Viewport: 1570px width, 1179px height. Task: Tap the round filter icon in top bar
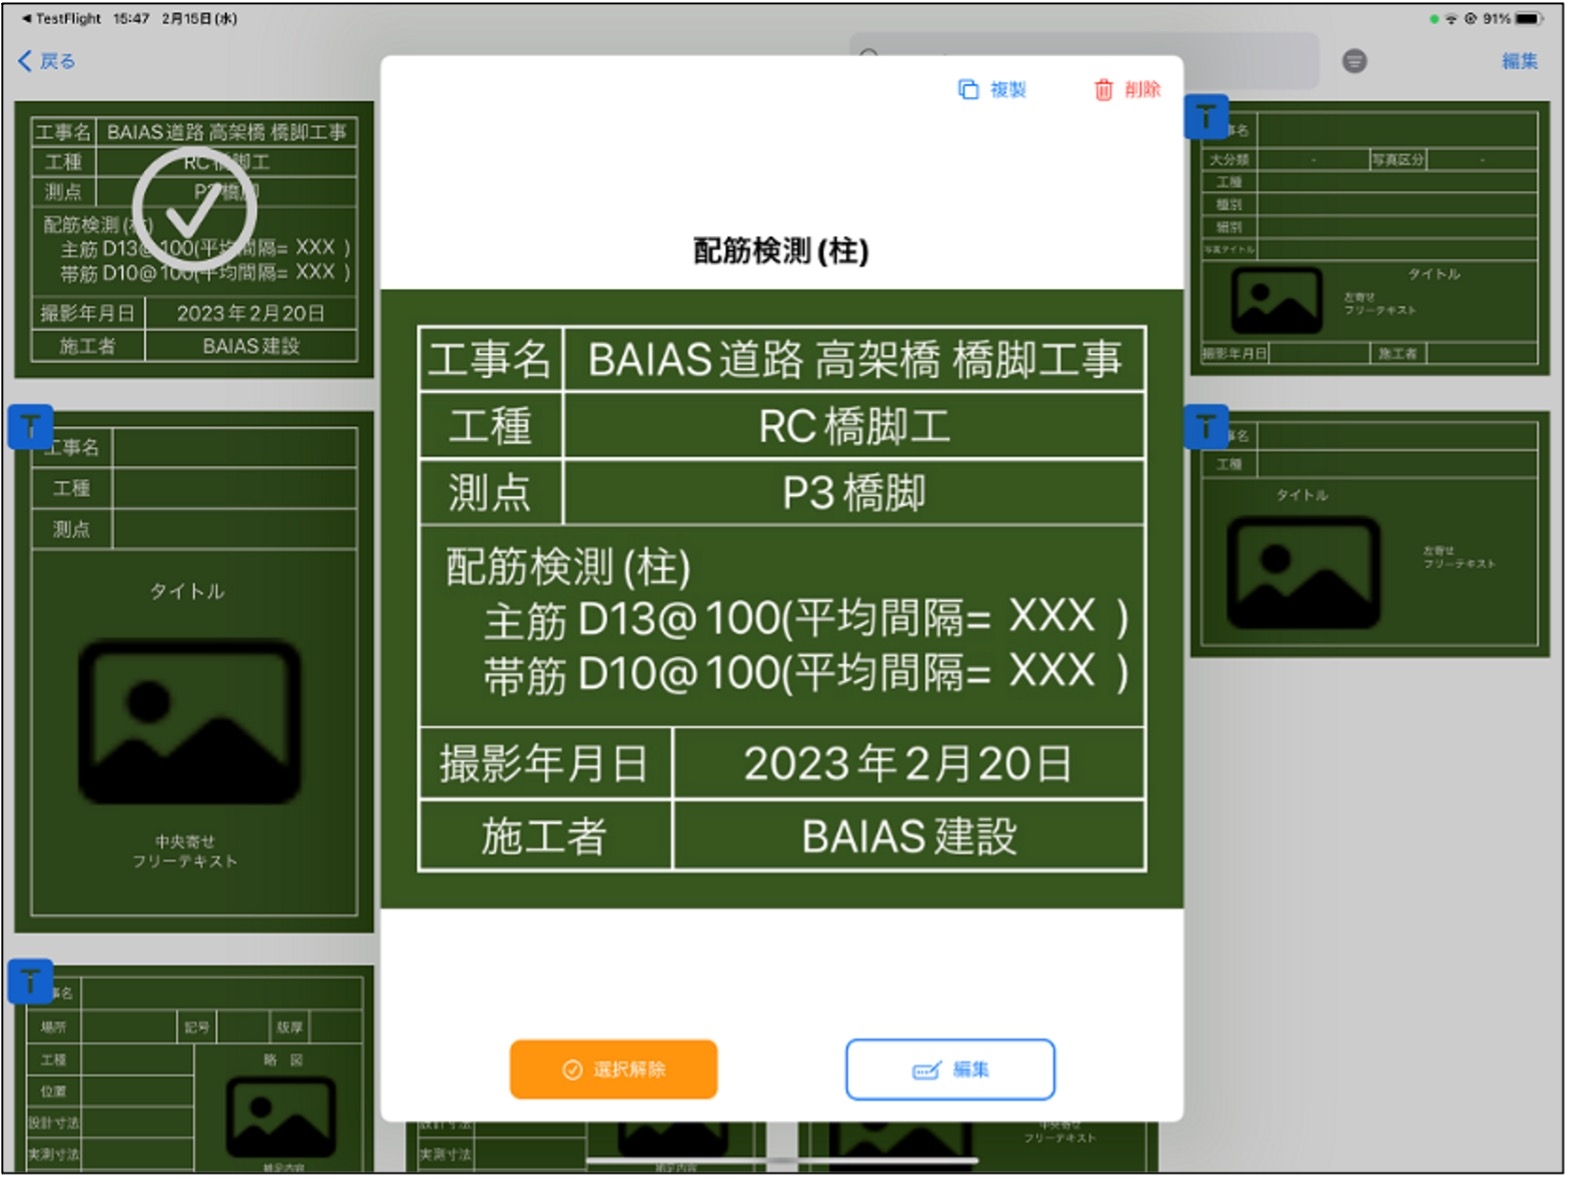[x=1354, y=61]
